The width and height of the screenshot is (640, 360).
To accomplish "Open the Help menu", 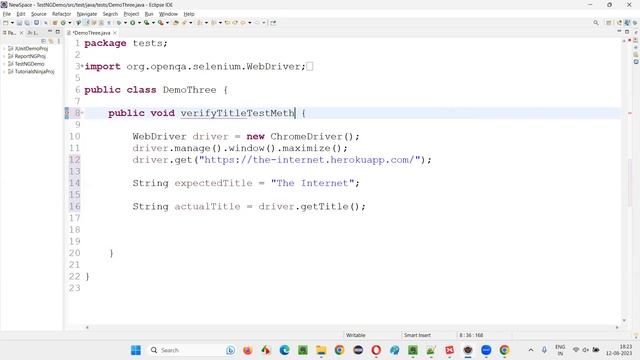I will [189, 14].
